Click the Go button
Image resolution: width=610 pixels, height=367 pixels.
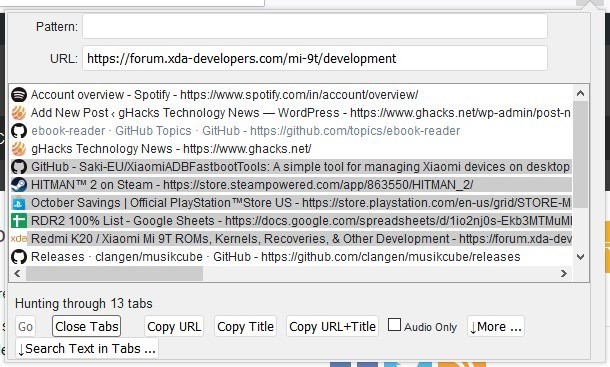25,327
